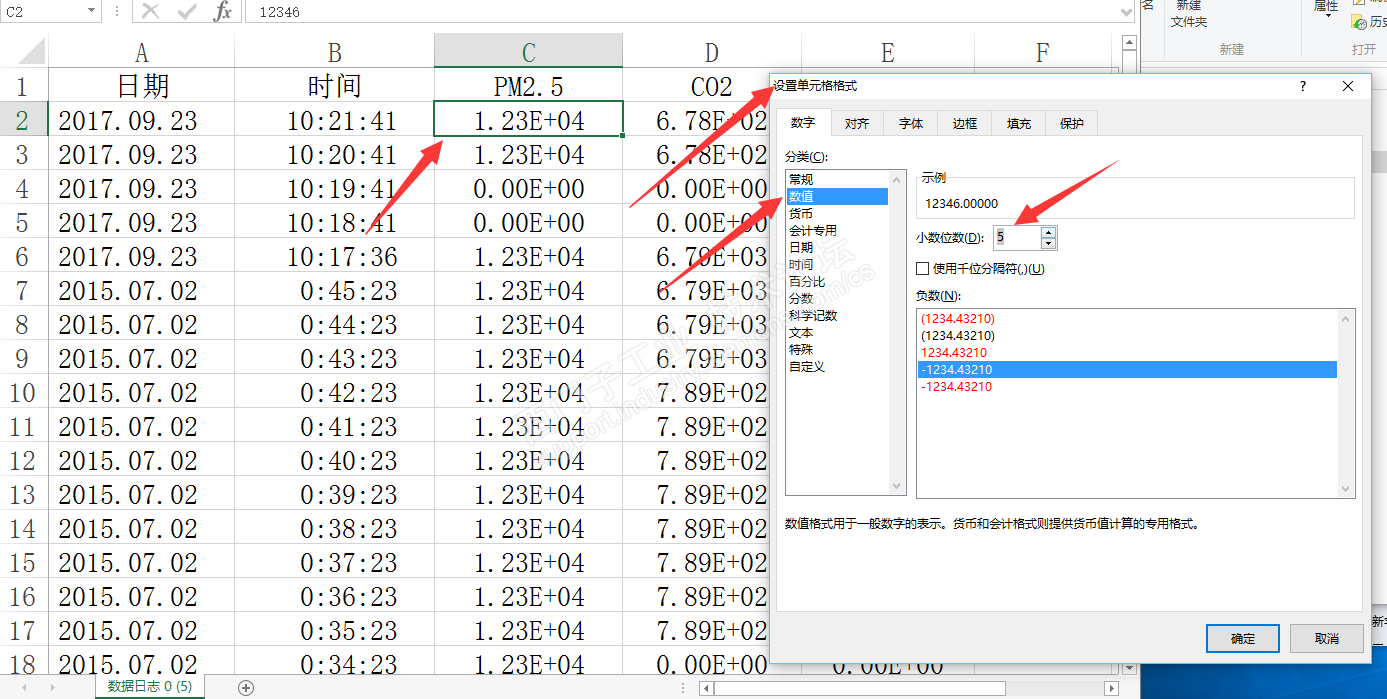Add a new sheet with the plus icon
Screen dimensions: 1387x699
(x=246, y=687)
